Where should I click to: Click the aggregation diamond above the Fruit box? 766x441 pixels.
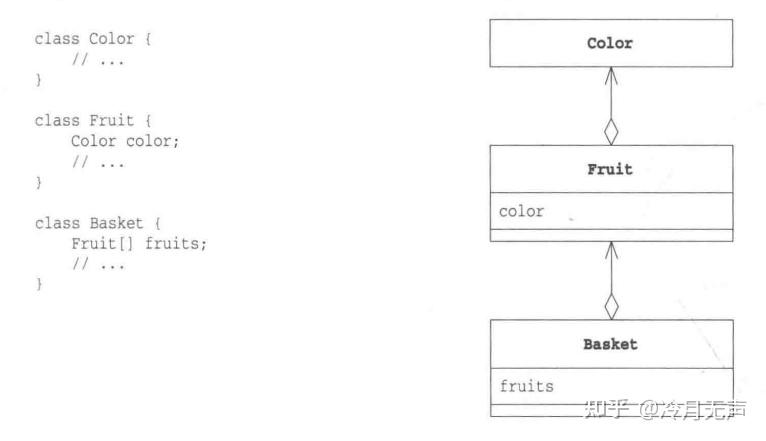(x=610, y=131)
